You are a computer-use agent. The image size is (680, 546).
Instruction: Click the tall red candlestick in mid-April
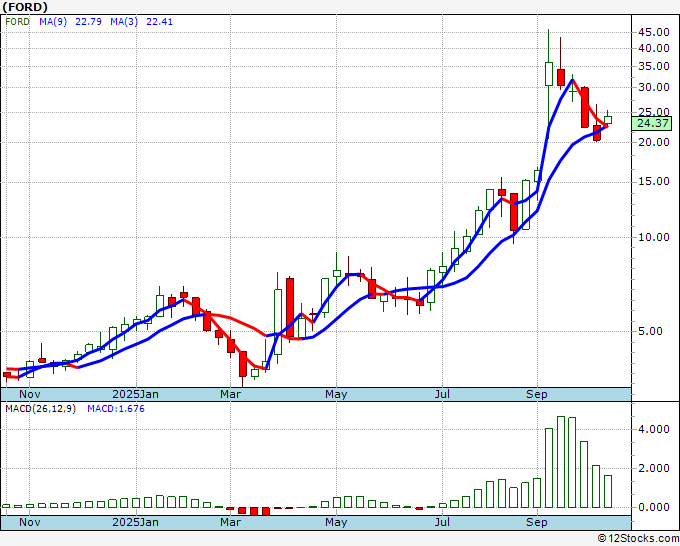coord(290,307)
